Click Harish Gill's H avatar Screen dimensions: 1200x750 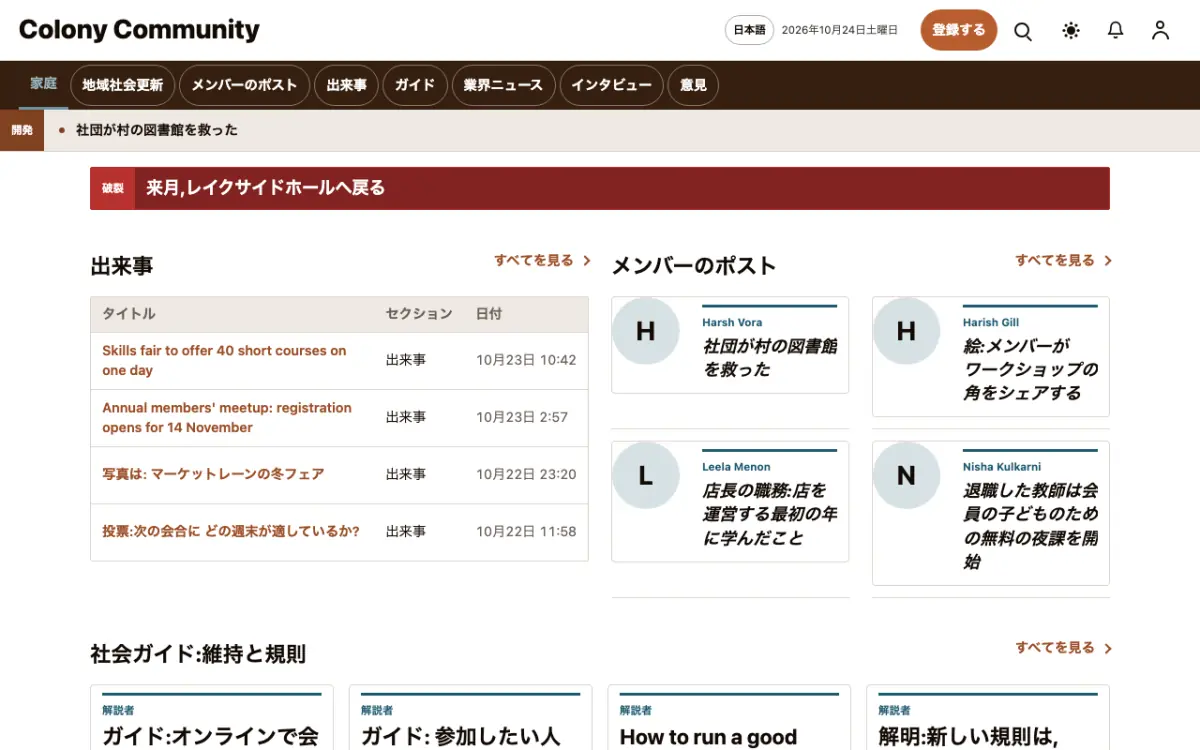coord(906,331)
